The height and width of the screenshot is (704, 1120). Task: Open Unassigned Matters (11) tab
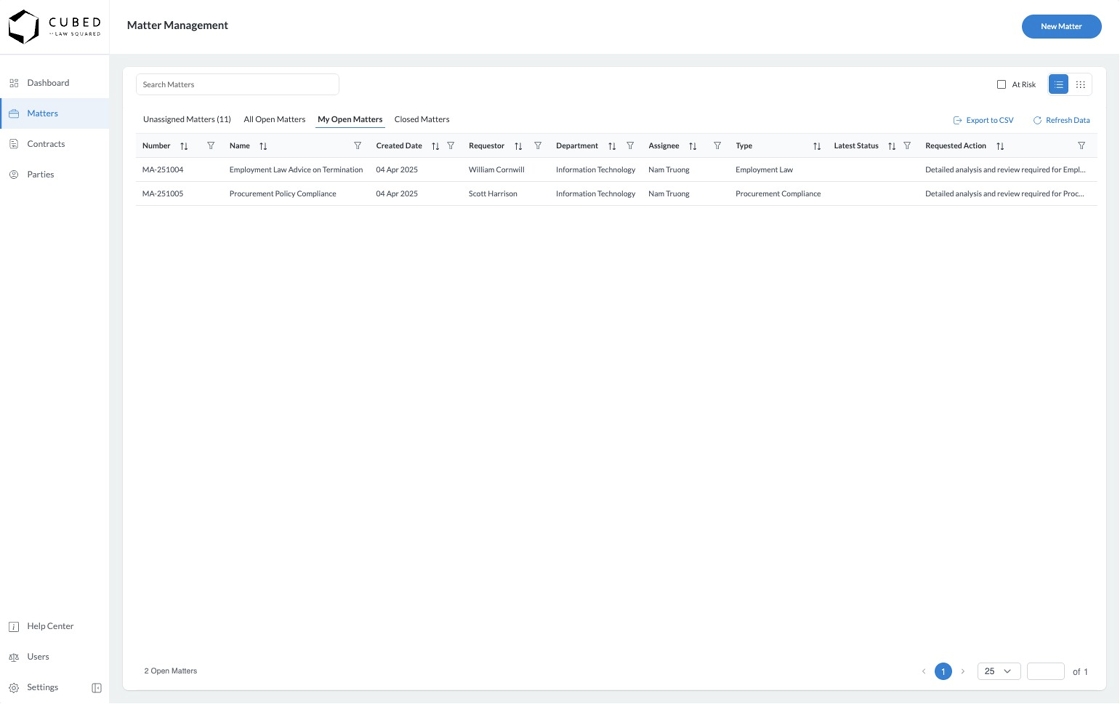tap(187, 119)
